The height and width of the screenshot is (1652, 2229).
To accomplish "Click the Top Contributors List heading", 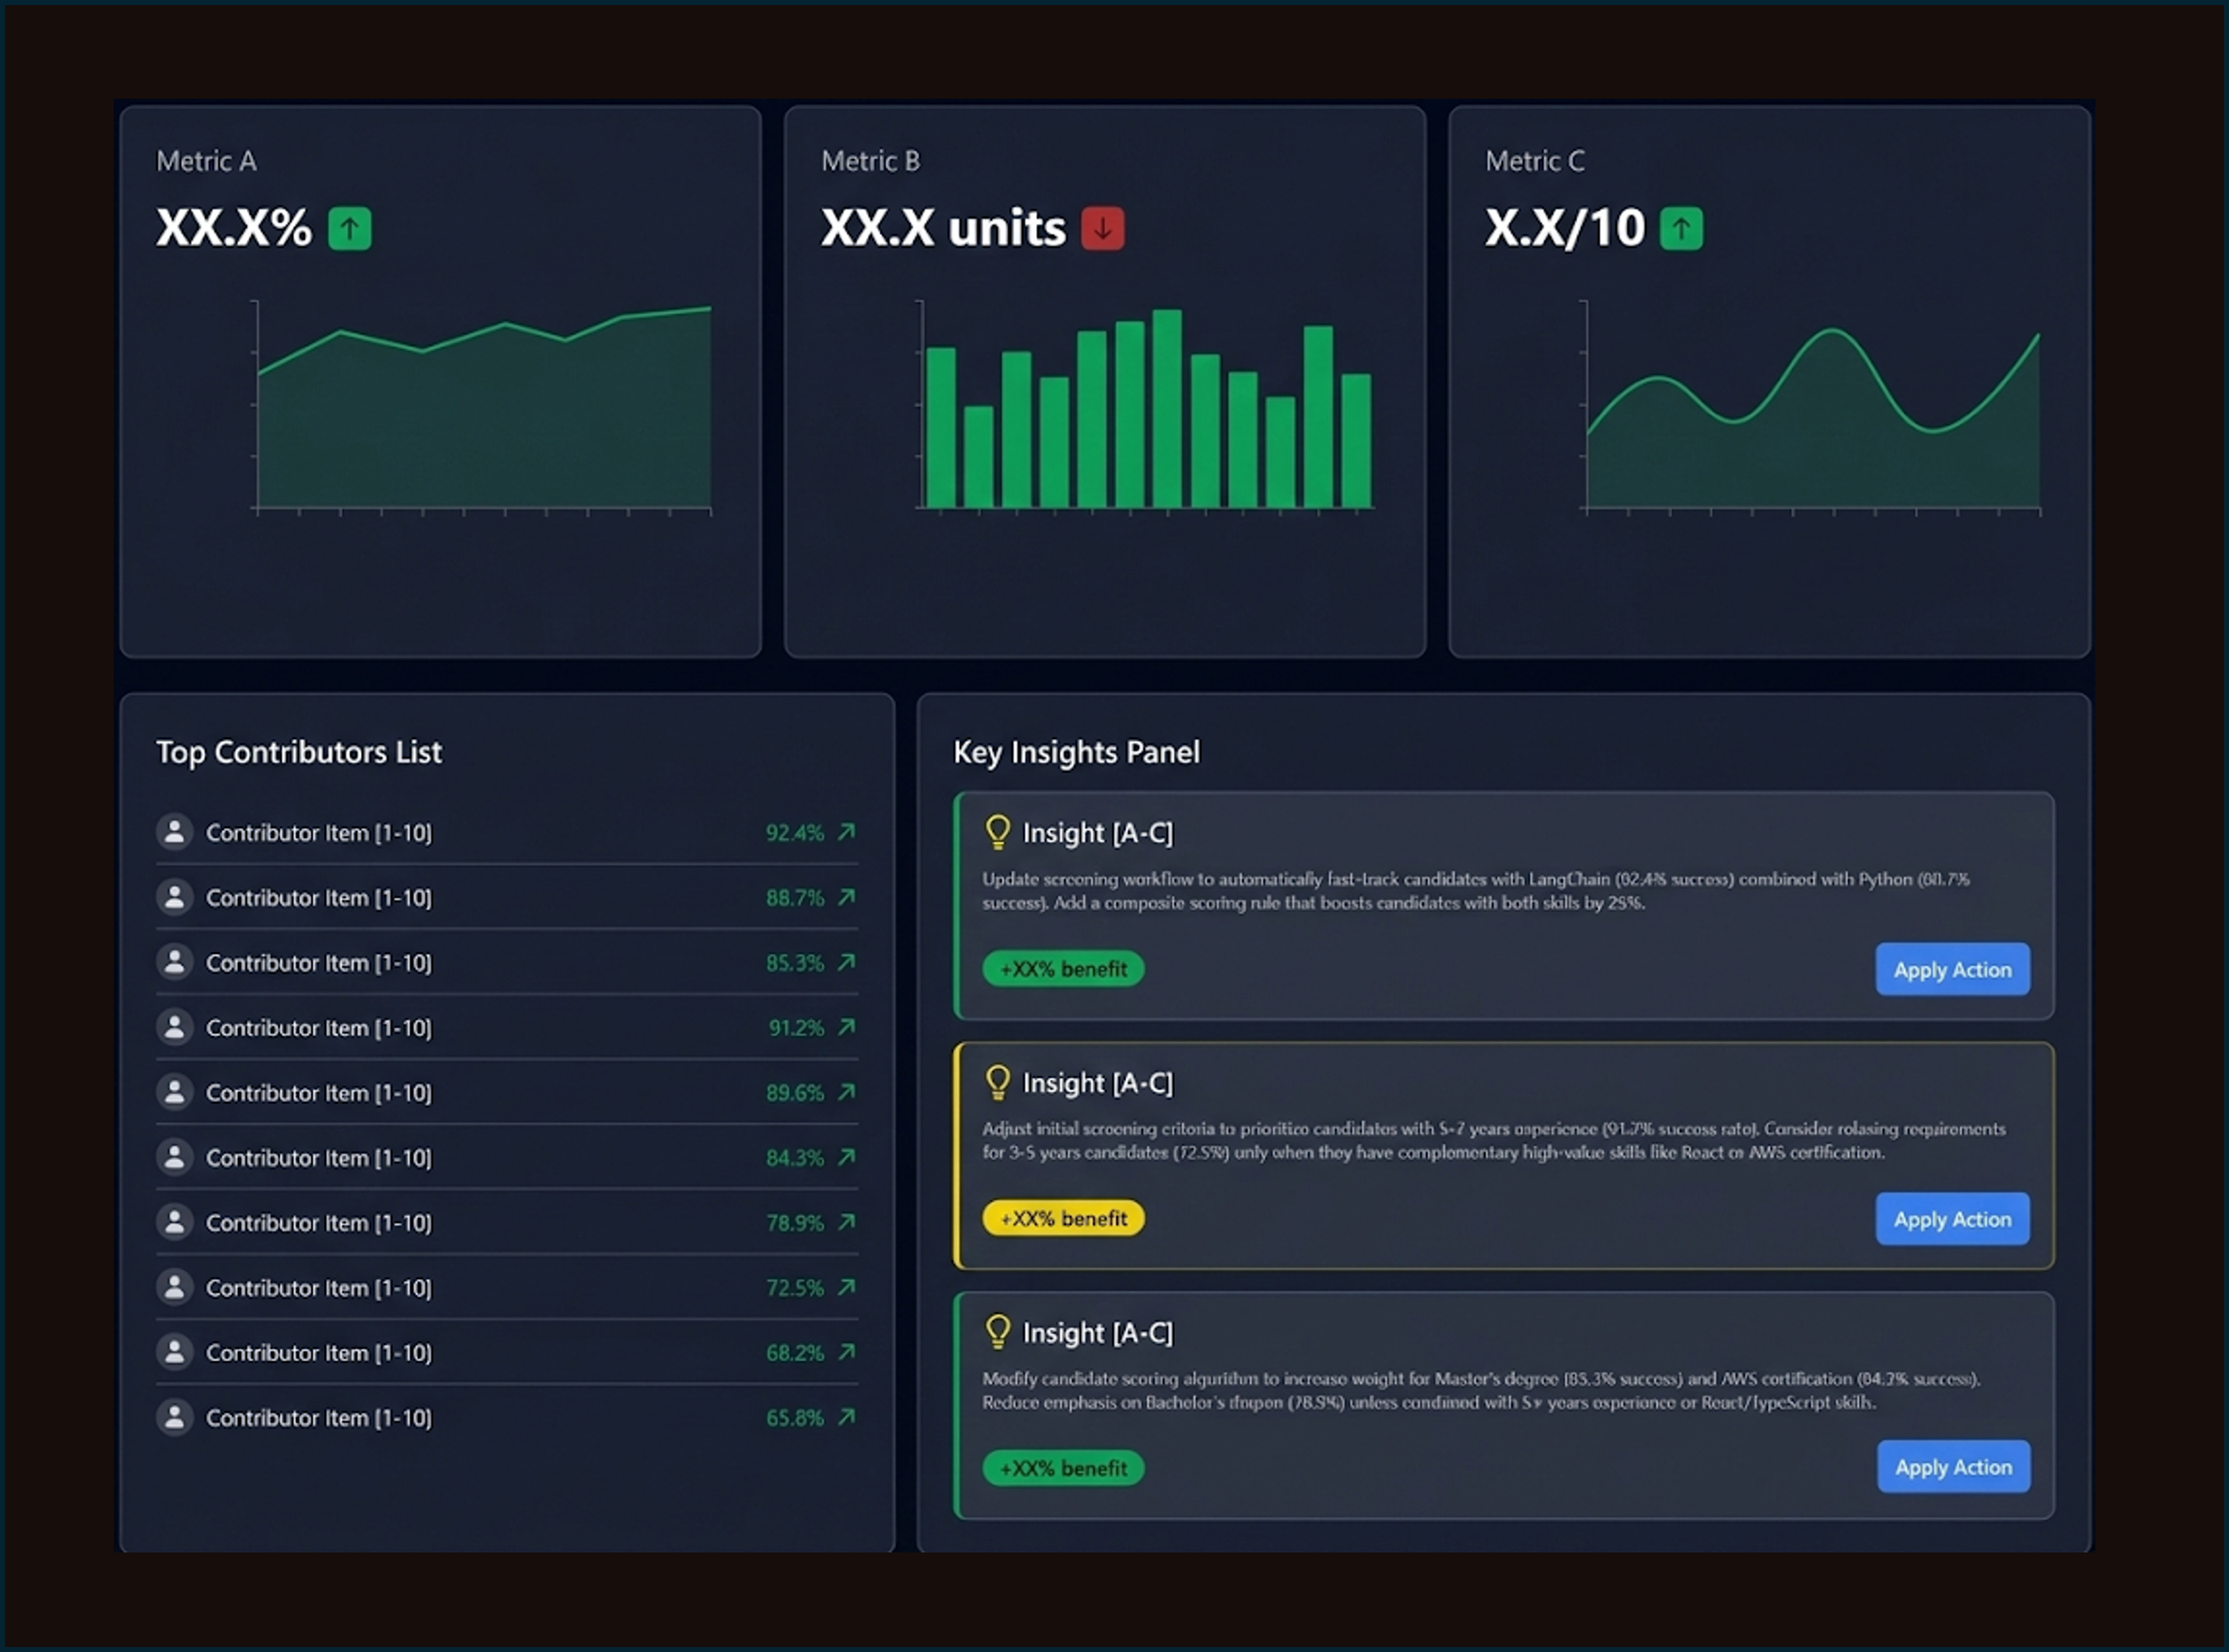I will point(298,752).
